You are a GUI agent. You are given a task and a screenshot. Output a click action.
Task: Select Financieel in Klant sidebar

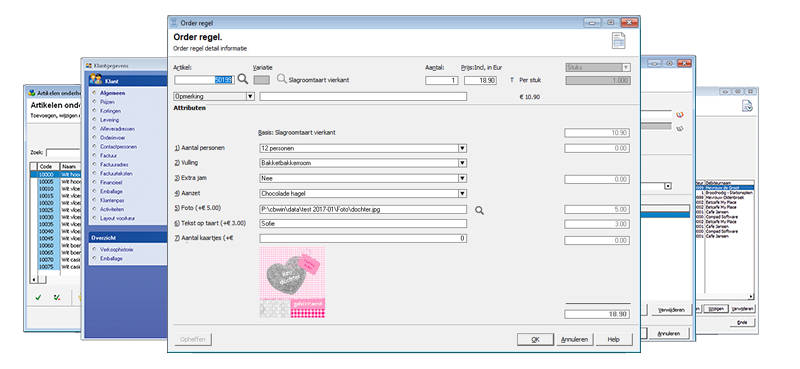coord(111,182)
